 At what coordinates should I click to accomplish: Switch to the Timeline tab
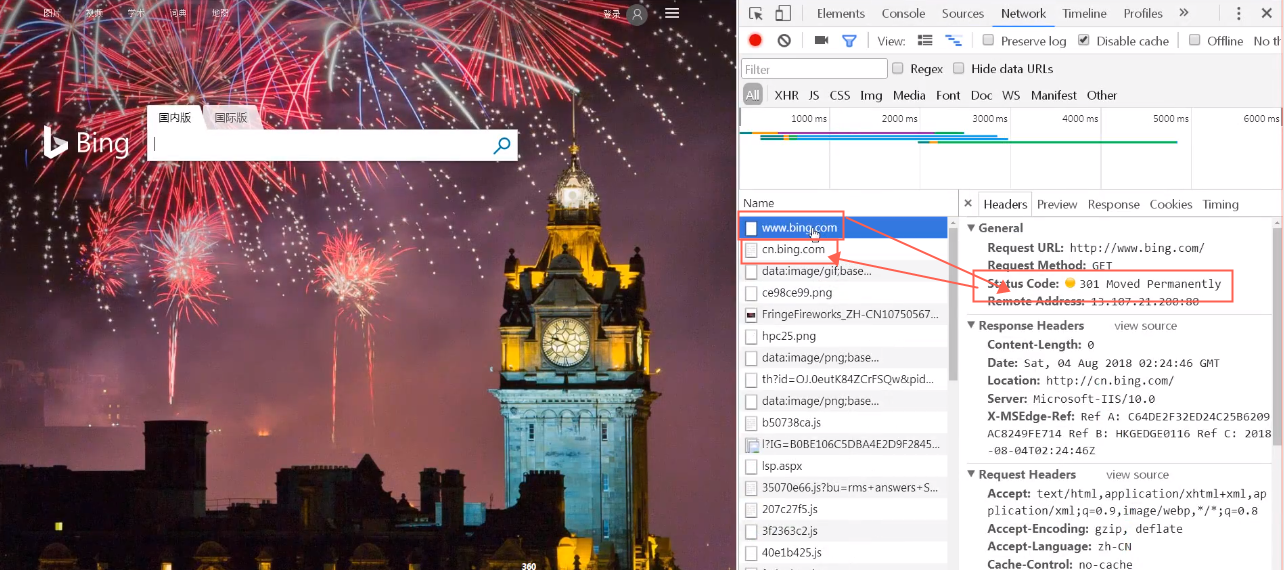click(x=1084, y=13)
